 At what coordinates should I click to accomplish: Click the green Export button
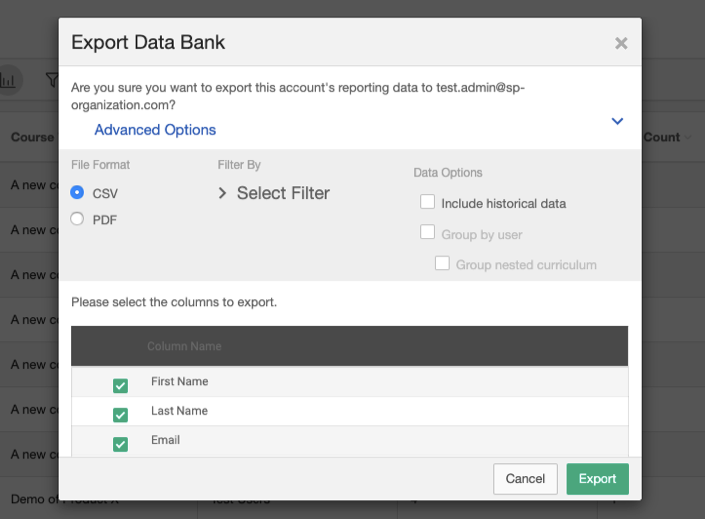tap(598, 479)
